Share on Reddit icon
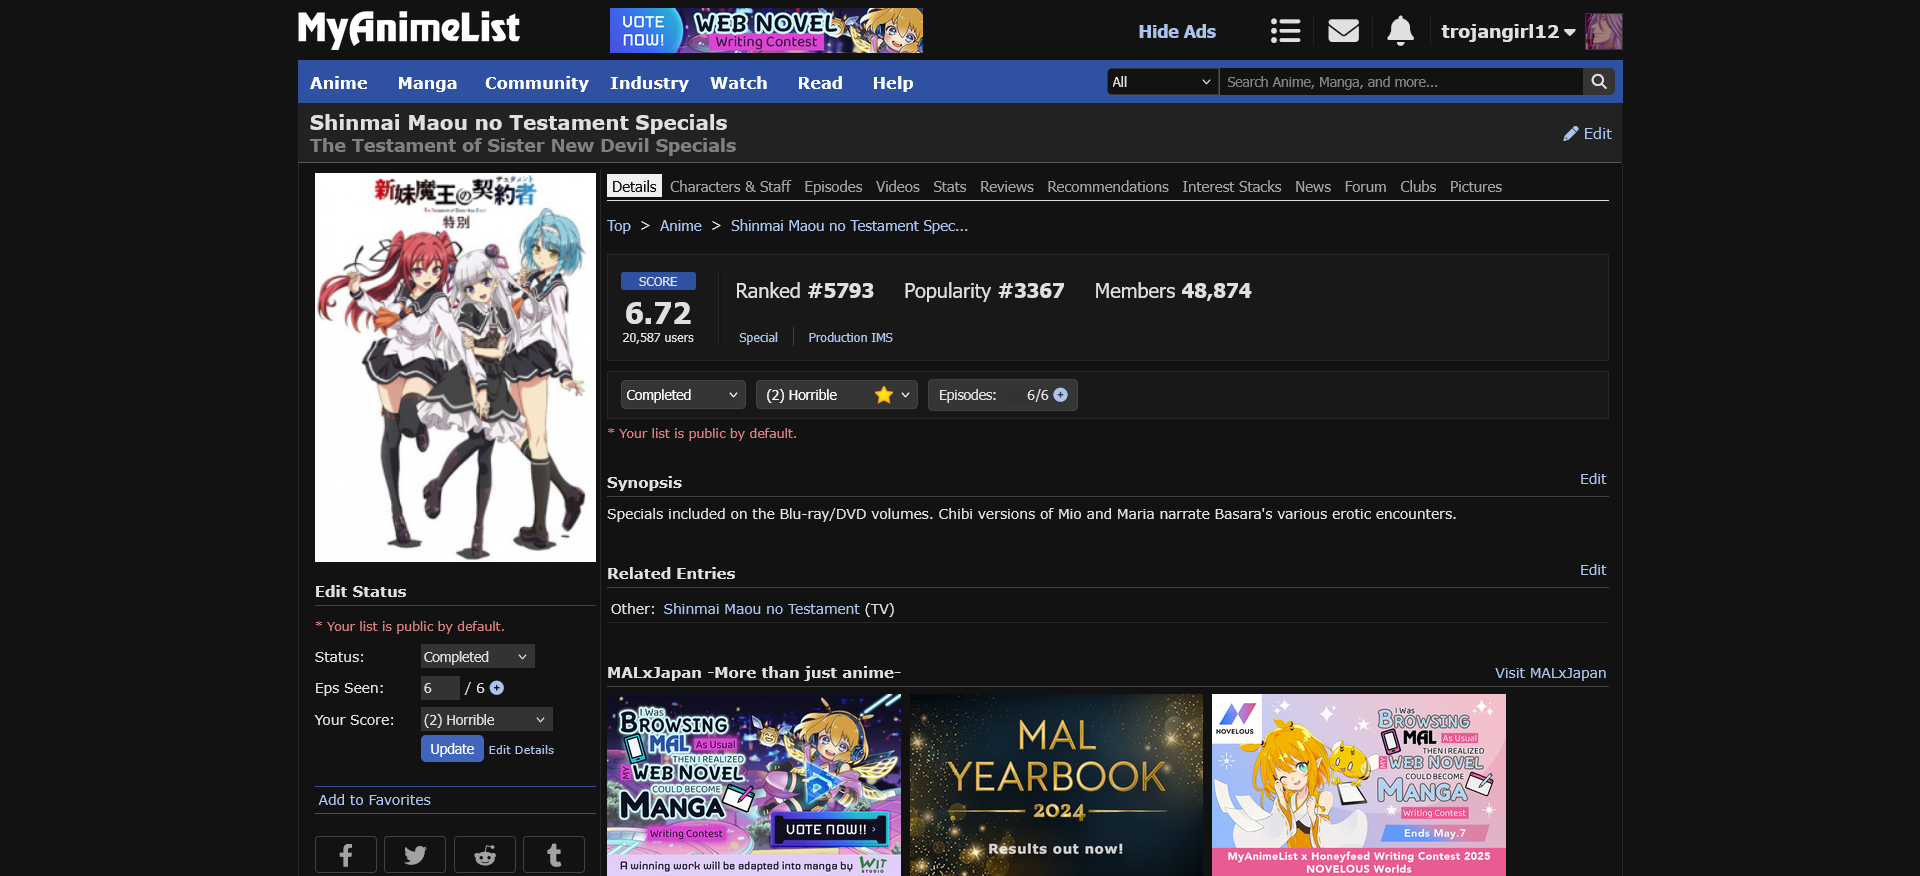This screenshot has height=876, width=1920. click(485, 855)
